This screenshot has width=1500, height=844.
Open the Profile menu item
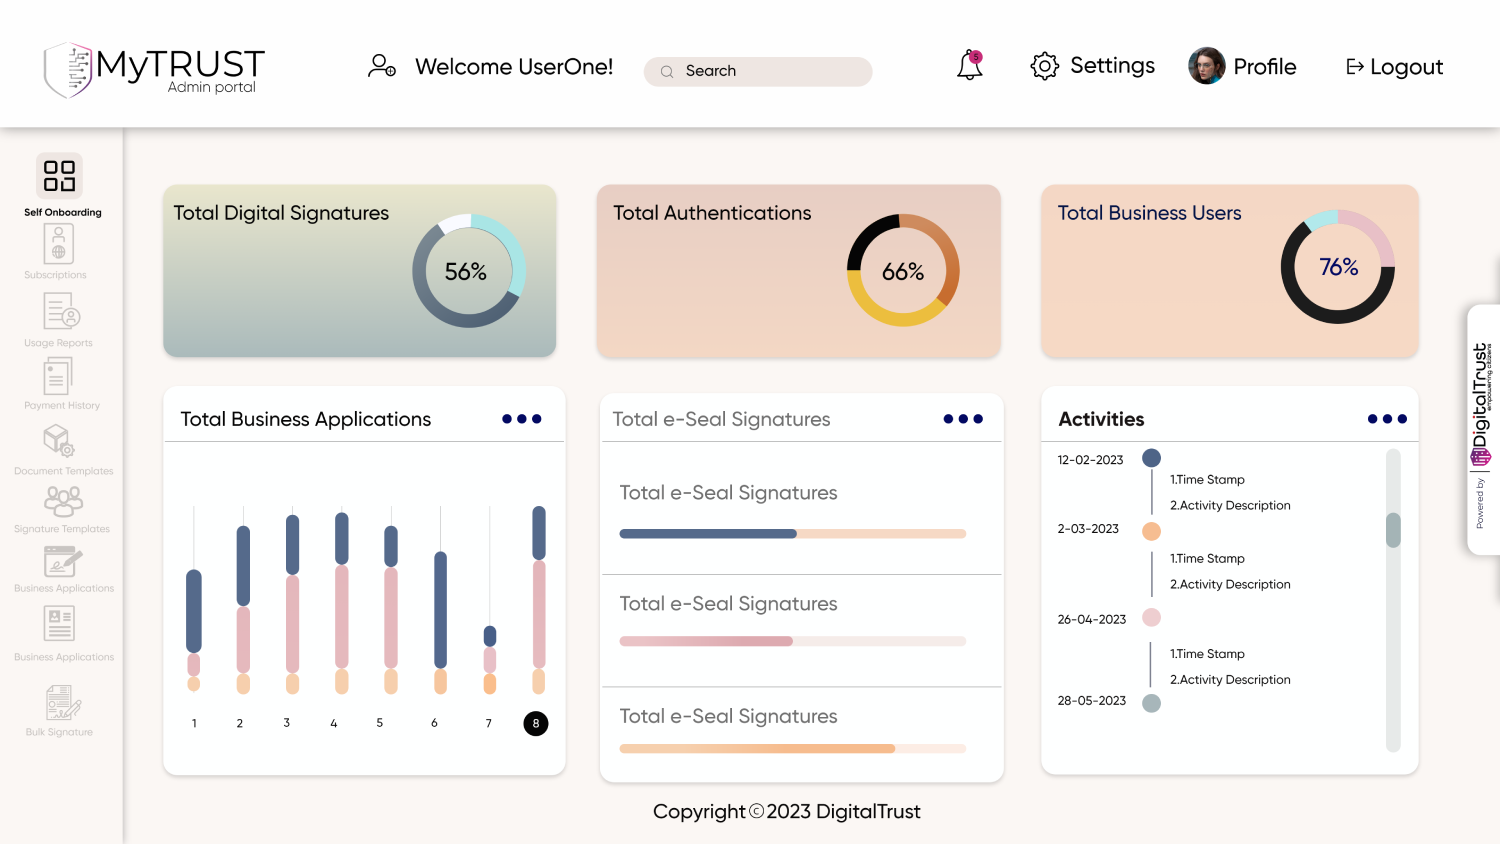[1242, 67]
